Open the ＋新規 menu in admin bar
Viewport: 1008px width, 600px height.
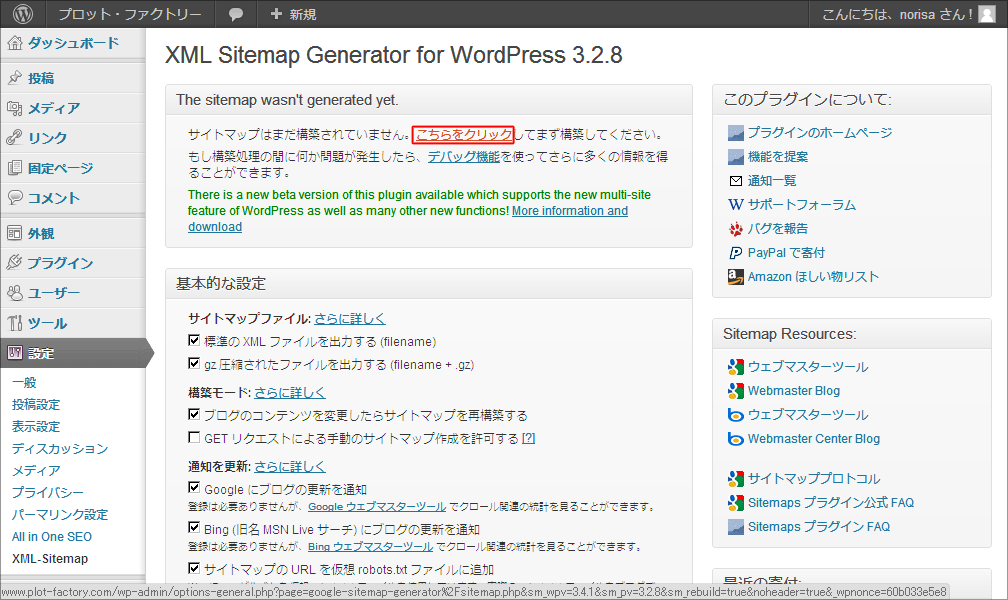point(293,14)
